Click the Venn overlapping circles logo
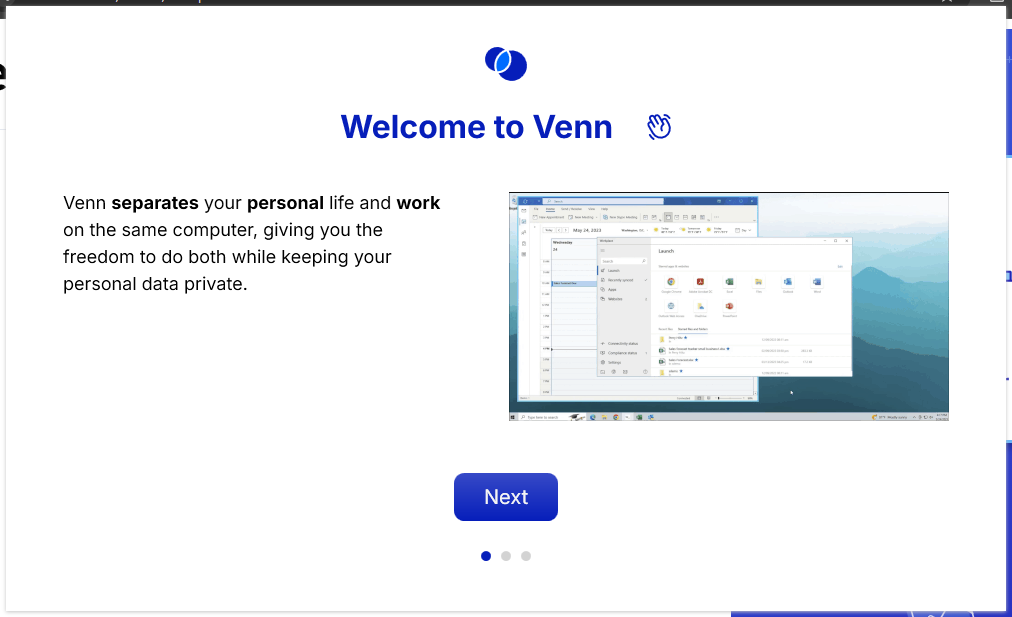This screenshot has height=617, width=1012. [505, 64]
